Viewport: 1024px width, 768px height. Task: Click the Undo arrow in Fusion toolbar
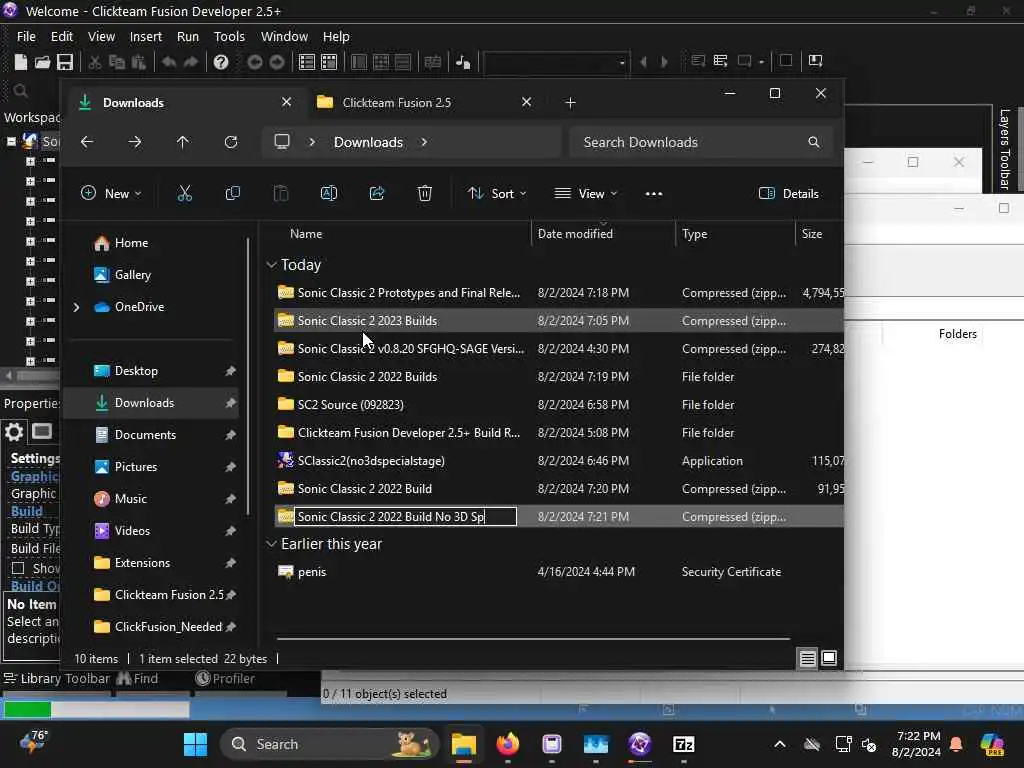pyautogui.click(x=168, y=62)
